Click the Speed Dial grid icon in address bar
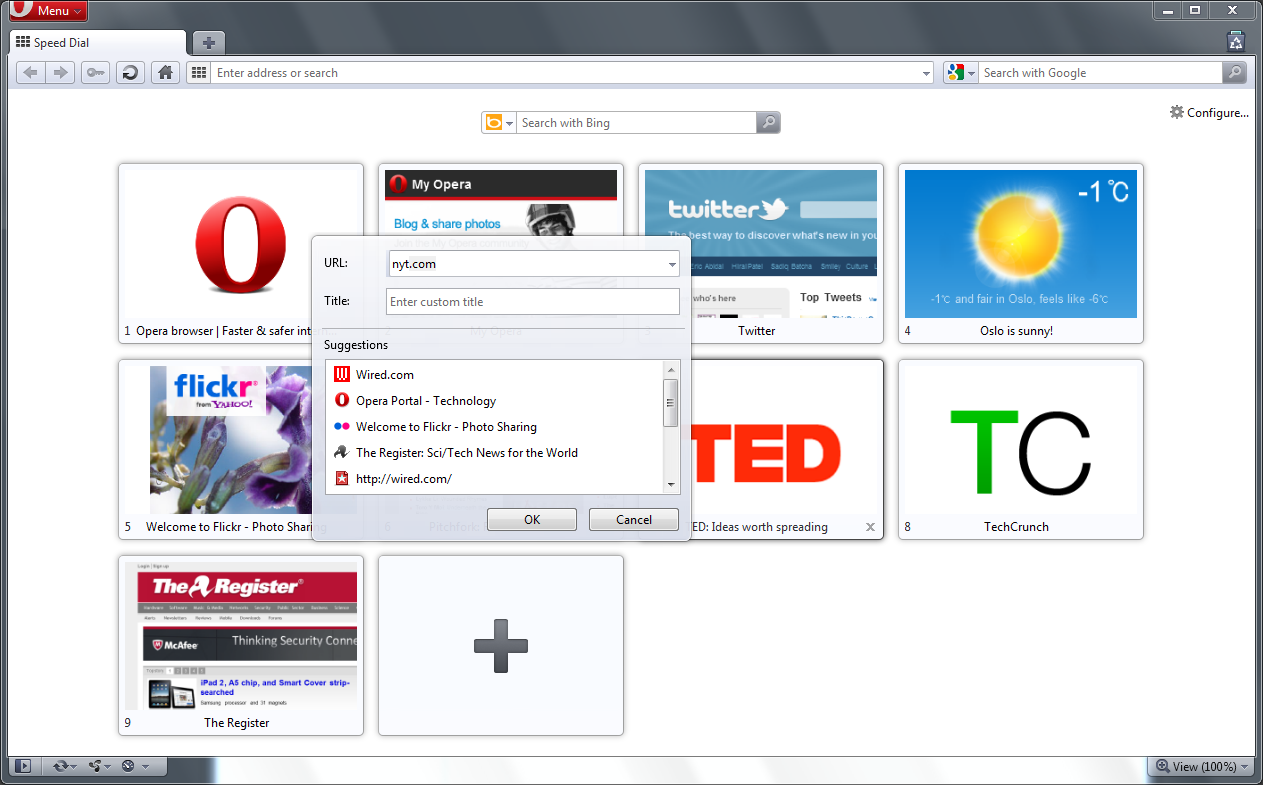Screen dimensions: 1263x785 [199, 73]
